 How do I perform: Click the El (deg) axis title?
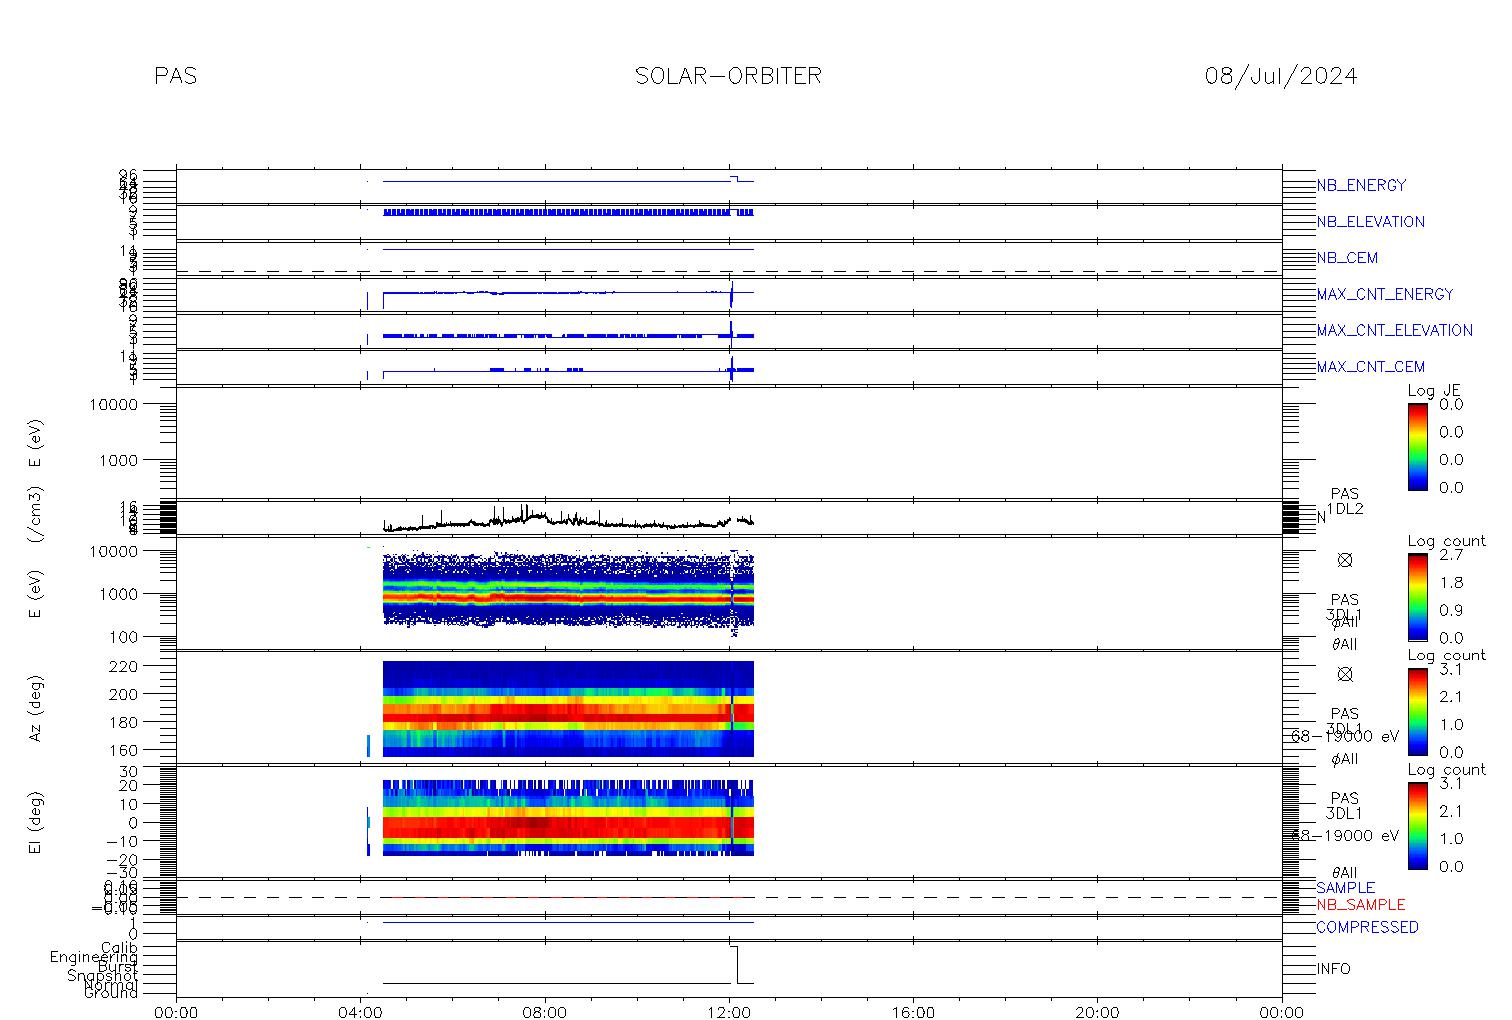(x=35, y=822)
